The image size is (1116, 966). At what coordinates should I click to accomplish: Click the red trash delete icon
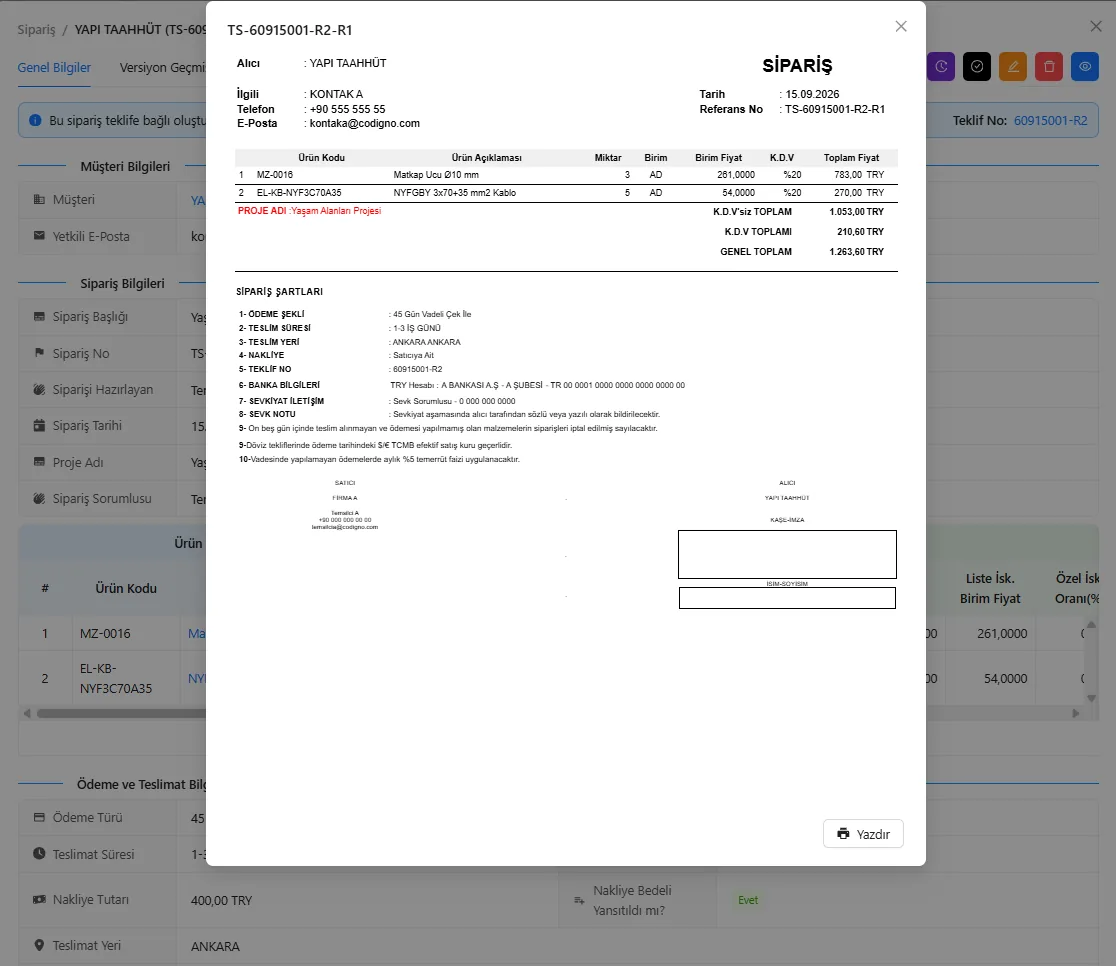point(1049,67)
